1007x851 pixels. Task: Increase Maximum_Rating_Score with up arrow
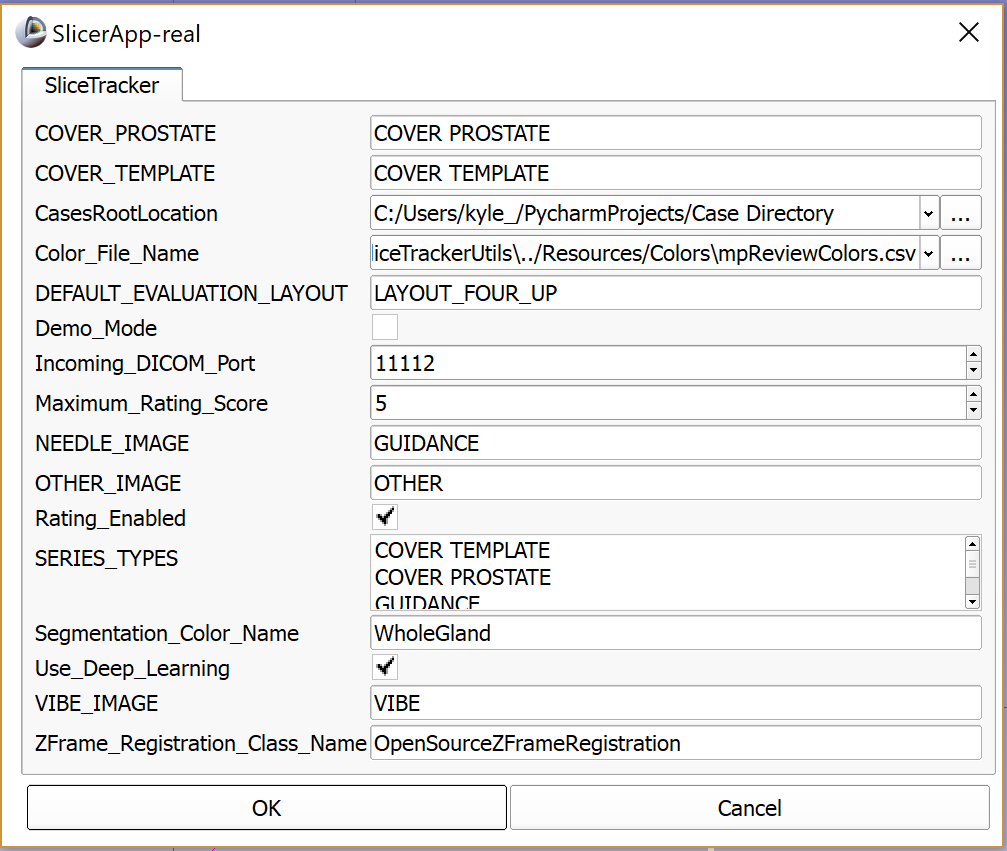point(973,395)
